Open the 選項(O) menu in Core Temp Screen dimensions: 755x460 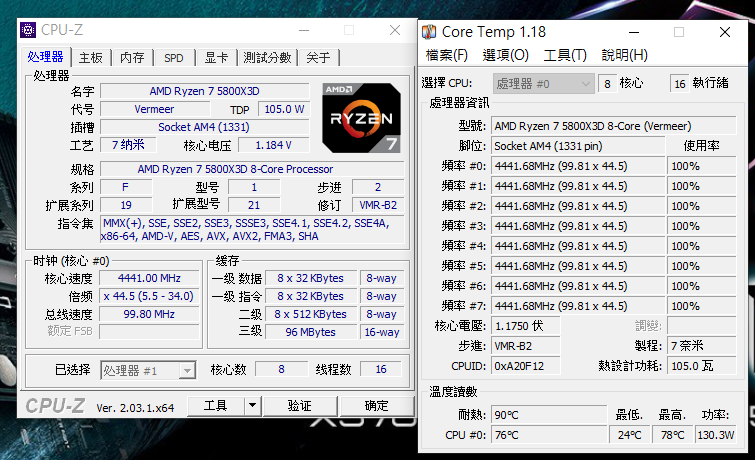(x=506, y=55)
